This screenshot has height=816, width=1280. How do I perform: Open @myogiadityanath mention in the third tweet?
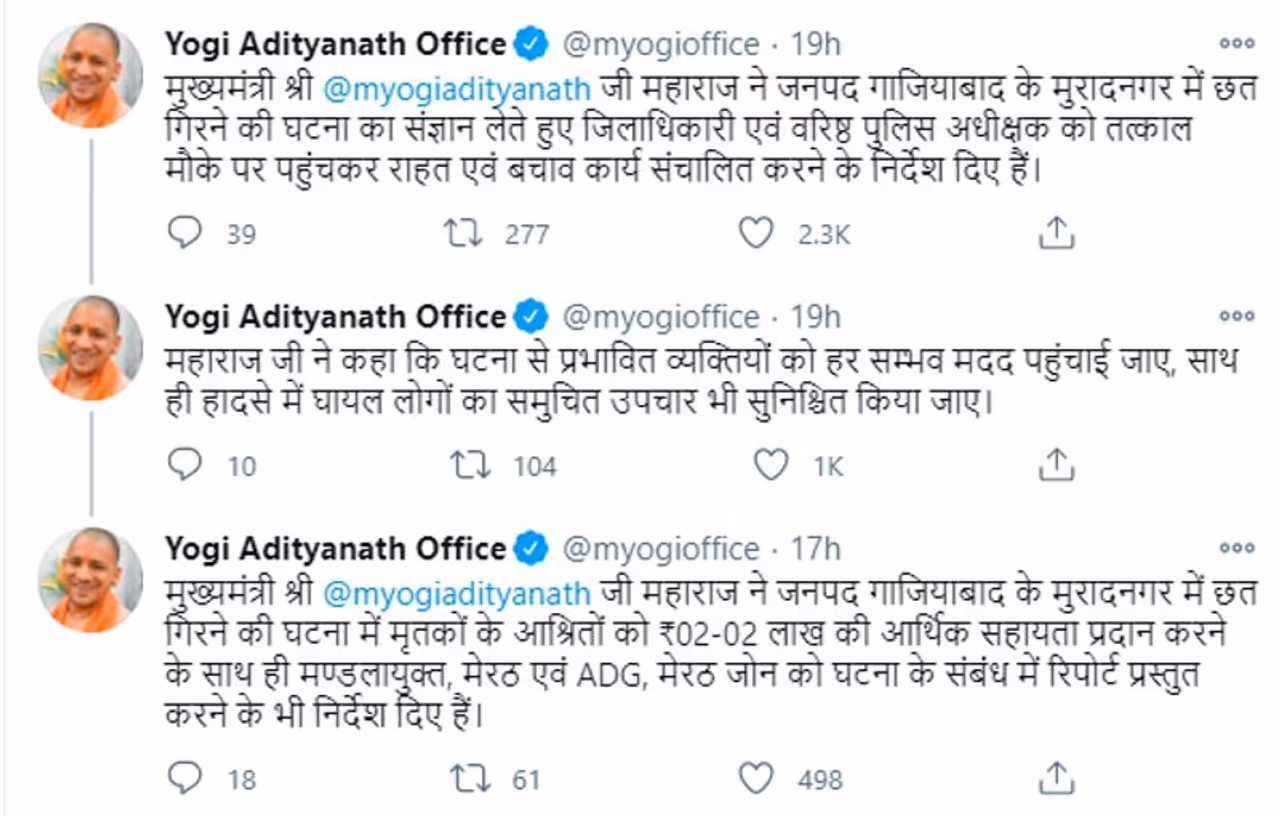pyautogui.click(x=458, y=593)
